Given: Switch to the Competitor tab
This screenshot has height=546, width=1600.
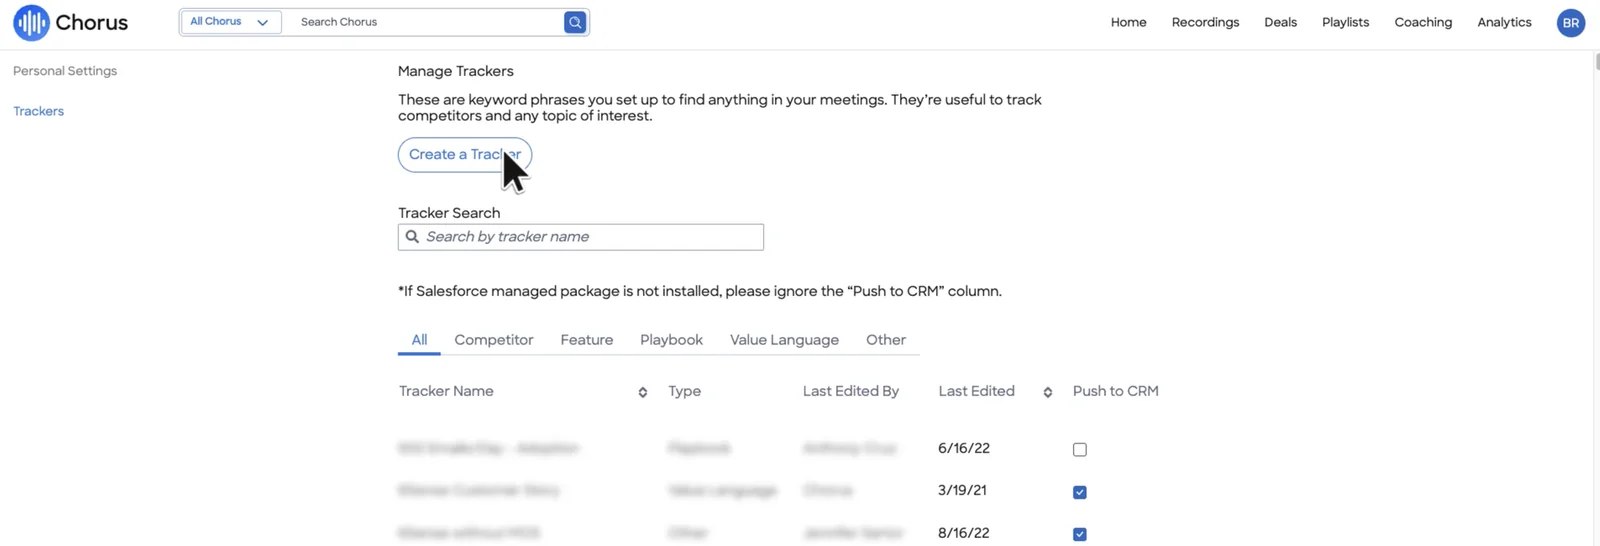Looking at the screenshot, I should (x=494, y=340).
